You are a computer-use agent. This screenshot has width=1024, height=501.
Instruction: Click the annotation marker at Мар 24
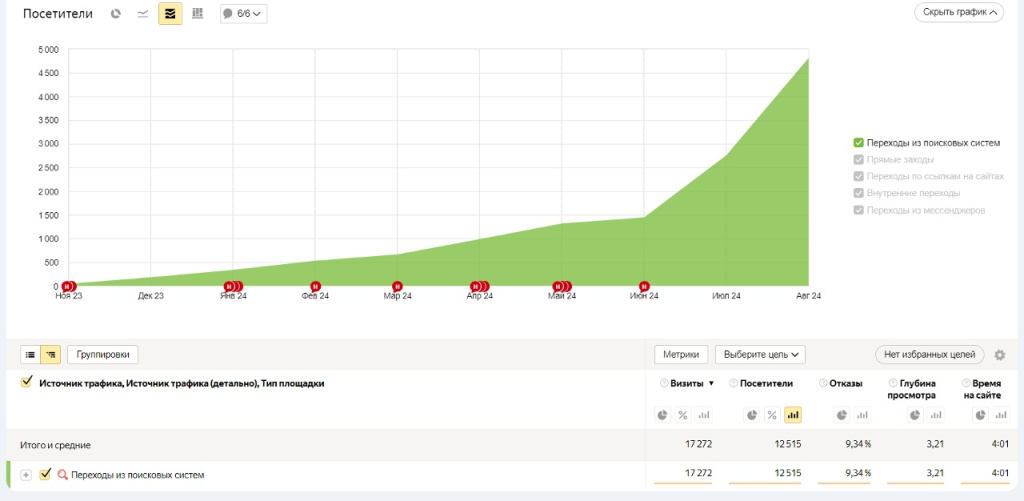(x=397, y=286)
